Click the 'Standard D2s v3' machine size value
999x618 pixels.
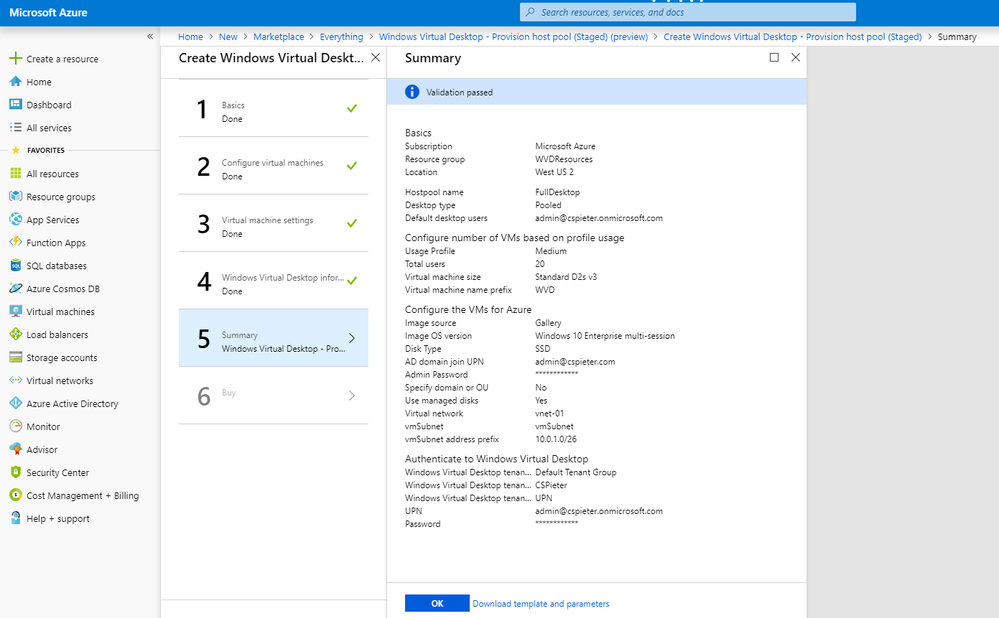566,277
